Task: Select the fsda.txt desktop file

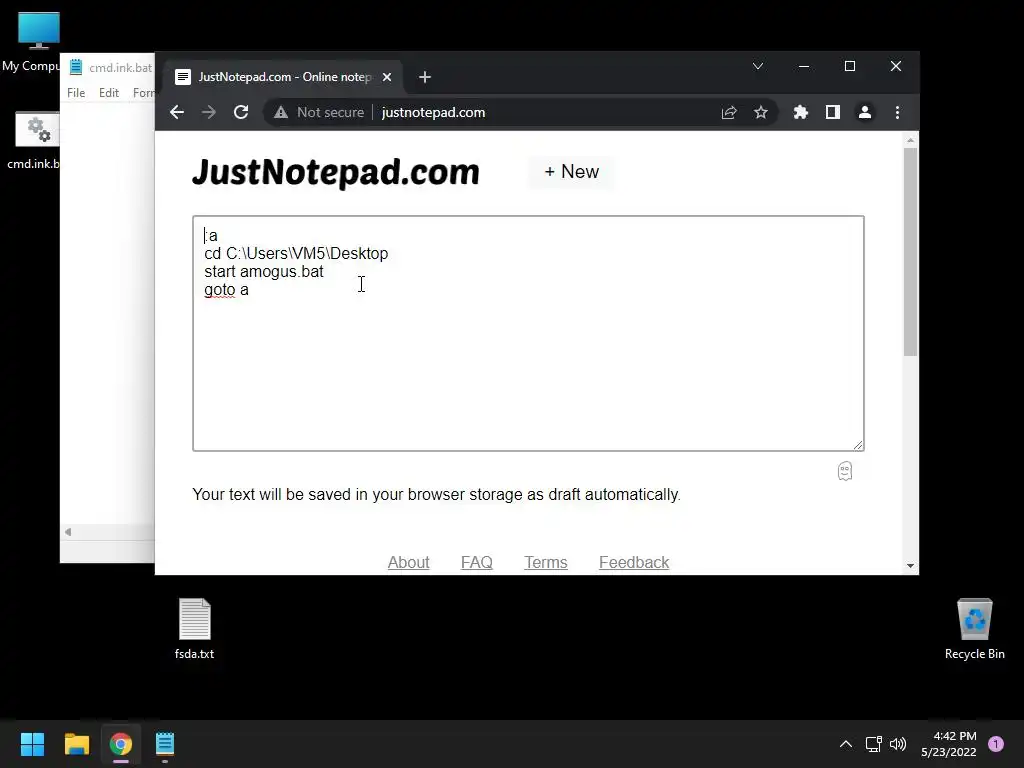Action: [x=195, y=628]
